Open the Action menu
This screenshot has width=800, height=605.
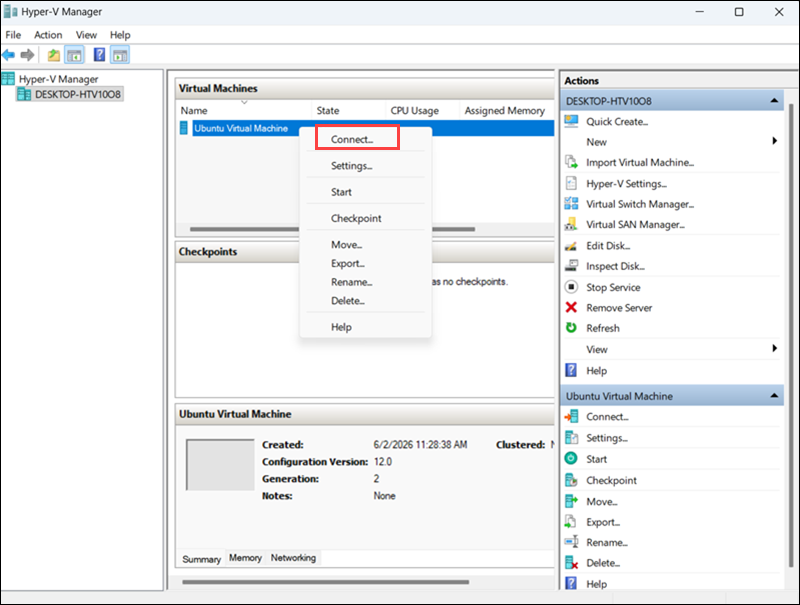click(48, 35)
